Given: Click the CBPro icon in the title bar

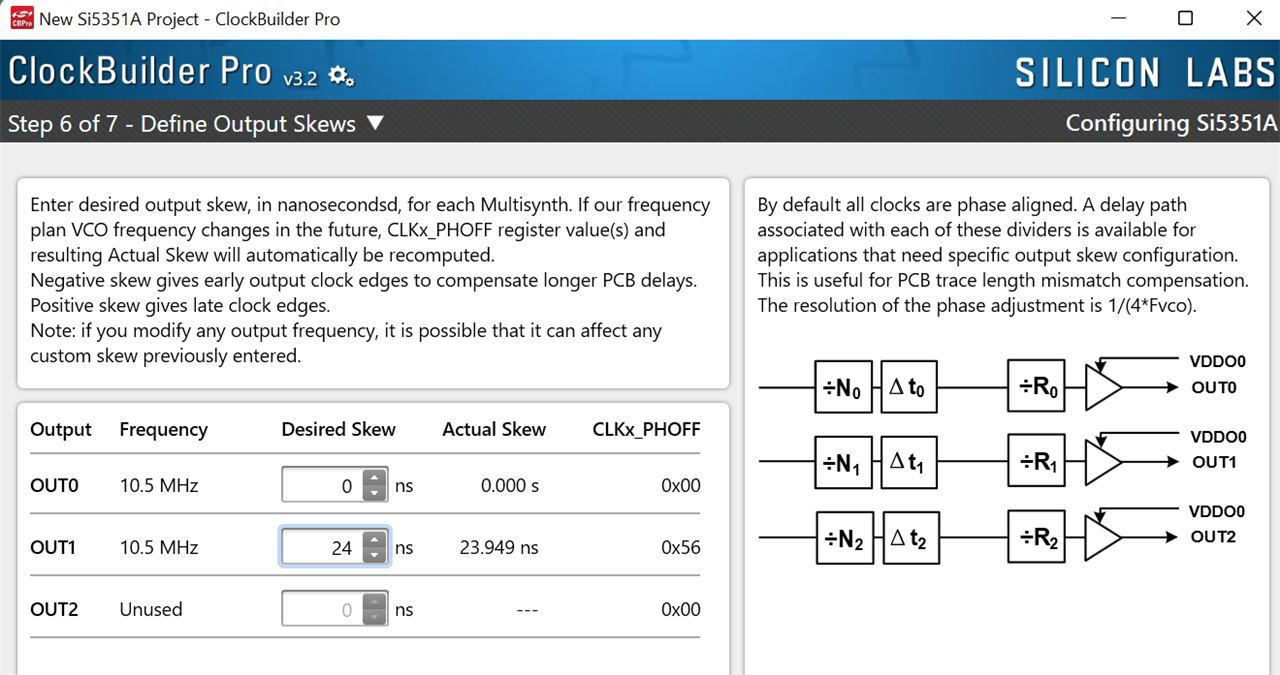Looking at the screenshot, I should tap(21, 18).
